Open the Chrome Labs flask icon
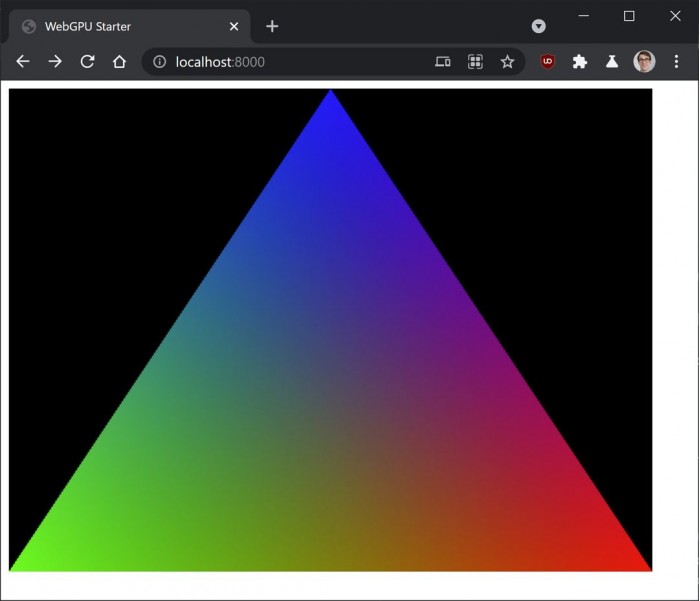This screenshot has width=700, height=601. [611, 62]
